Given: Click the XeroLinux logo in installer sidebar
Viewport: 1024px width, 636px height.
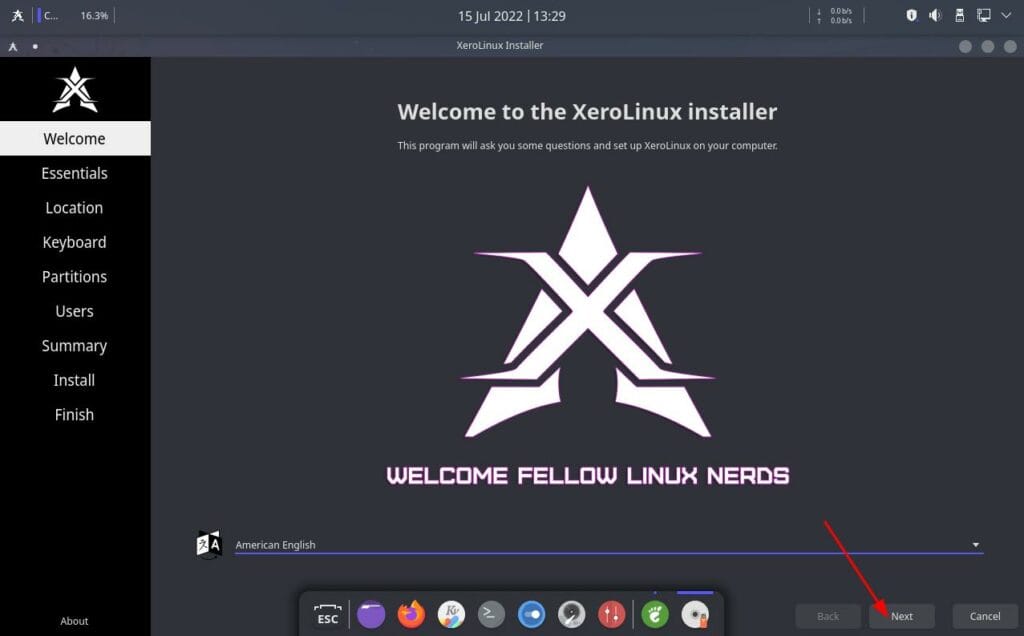Looking at the screenshot, I should (75, 89).
